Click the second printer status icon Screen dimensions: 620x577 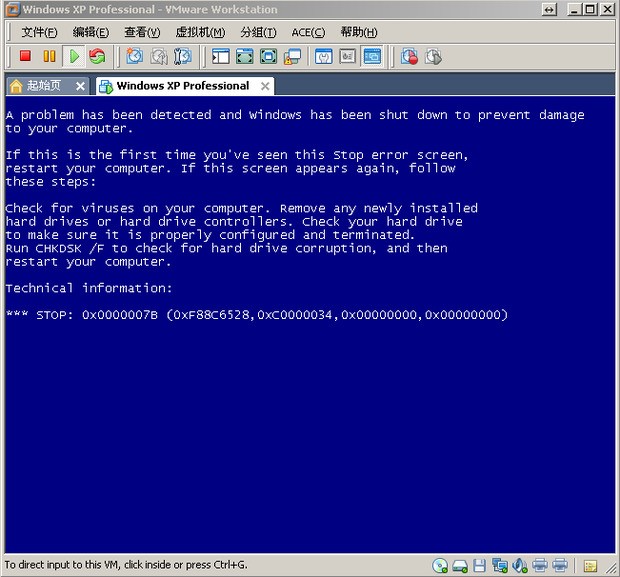tap(560, 565)
